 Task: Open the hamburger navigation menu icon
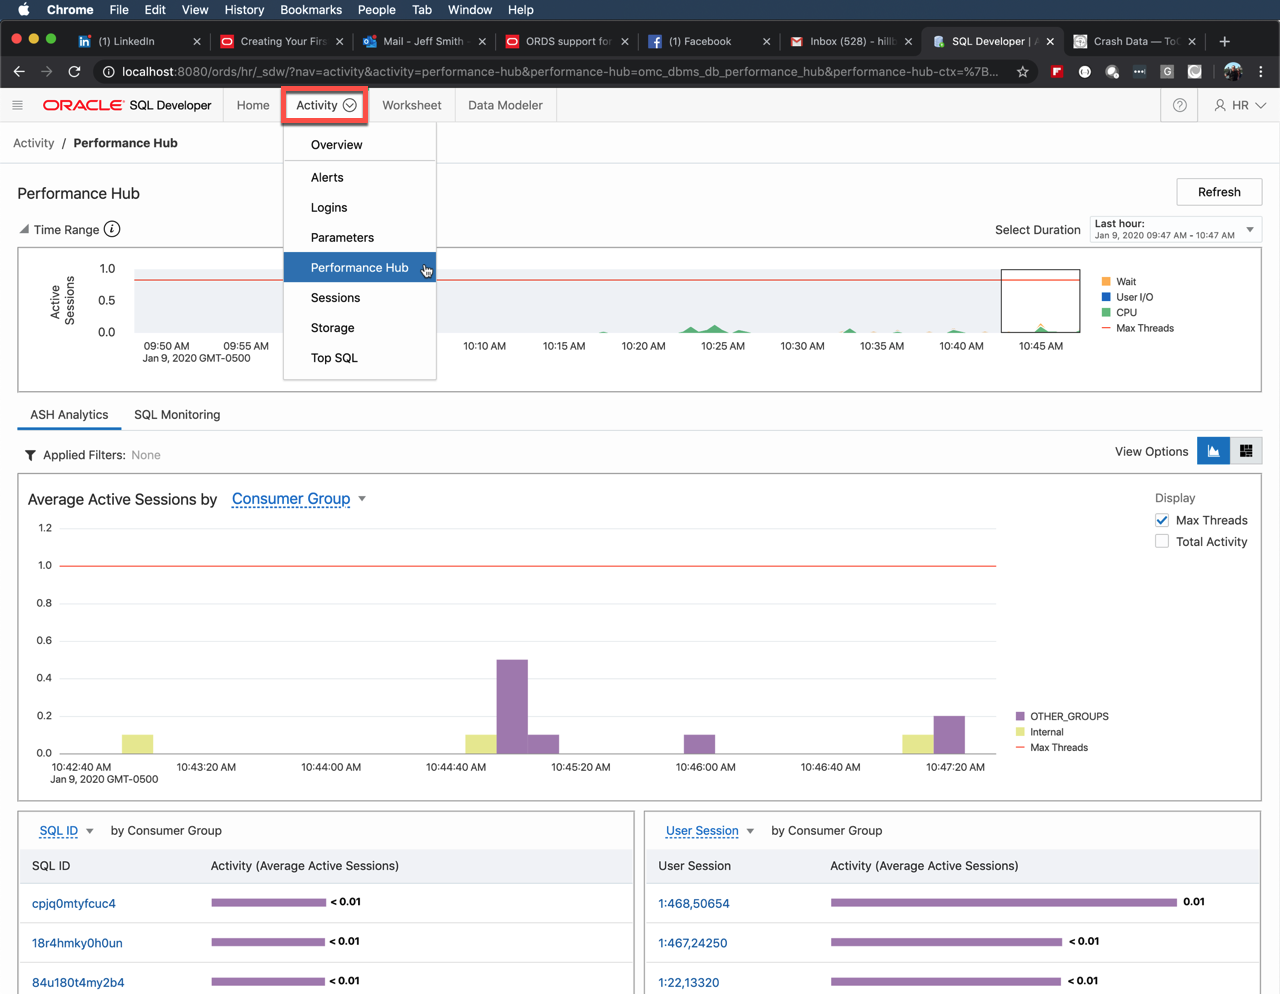pyautogui.click(x=17, y=105)
